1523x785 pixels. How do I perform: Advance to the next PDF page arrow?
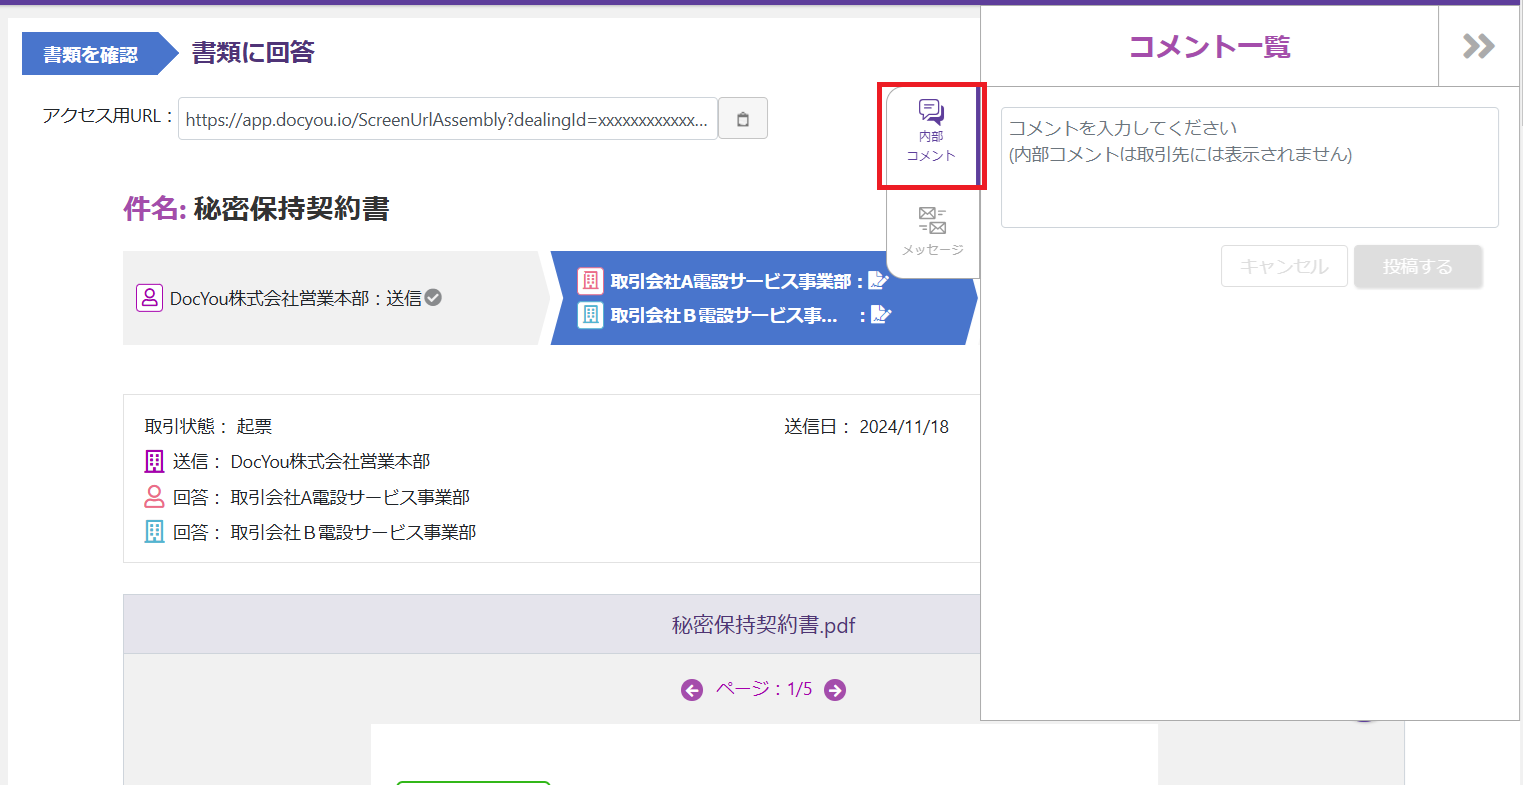[x=835, y=690]
